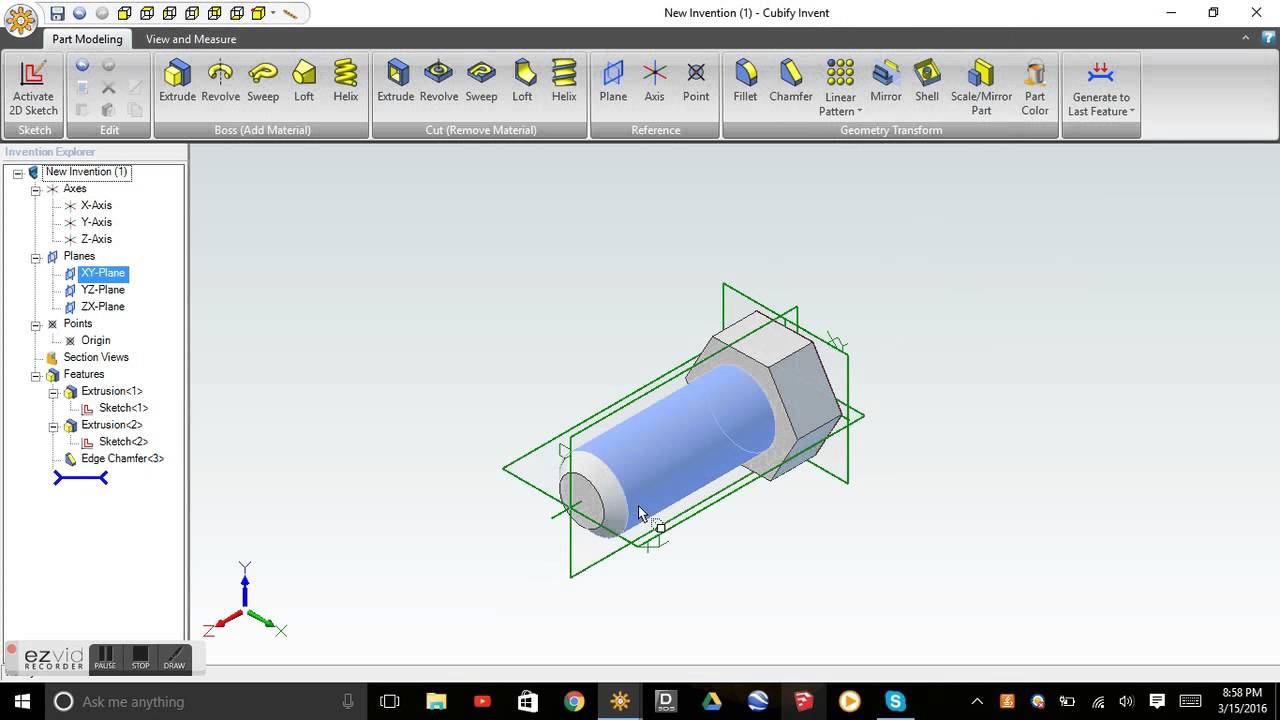Viewport: 1280px width, 720px height.
Task: Choose the Cut Sweep tool
Action: click(481, 82)
